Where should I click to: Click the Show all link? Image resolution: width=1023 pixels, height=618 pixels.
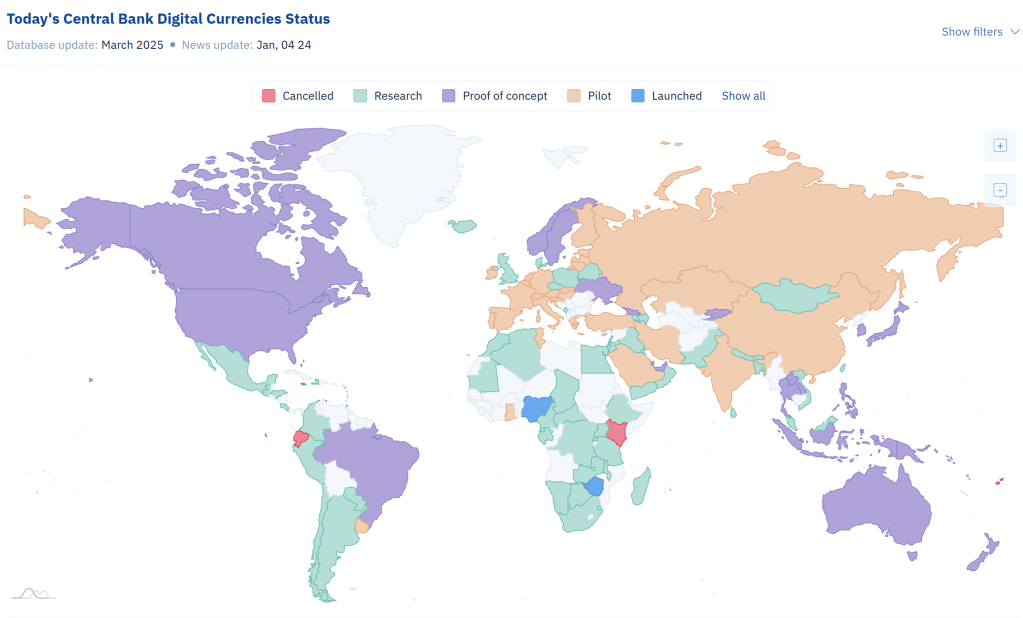pos(744,96)
